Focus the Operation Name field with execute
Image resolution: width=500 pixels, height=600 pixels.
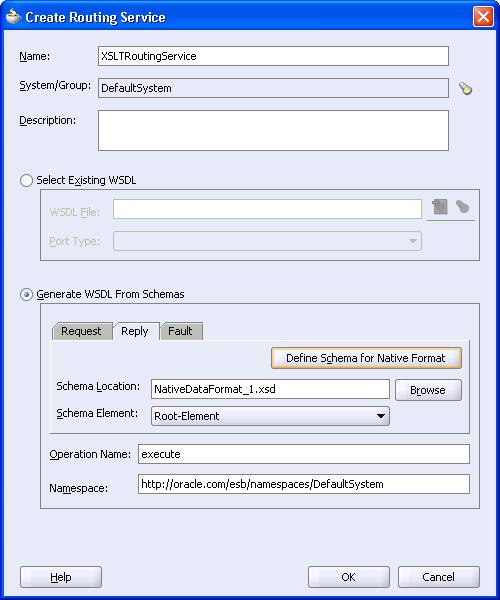click(304, 454)
